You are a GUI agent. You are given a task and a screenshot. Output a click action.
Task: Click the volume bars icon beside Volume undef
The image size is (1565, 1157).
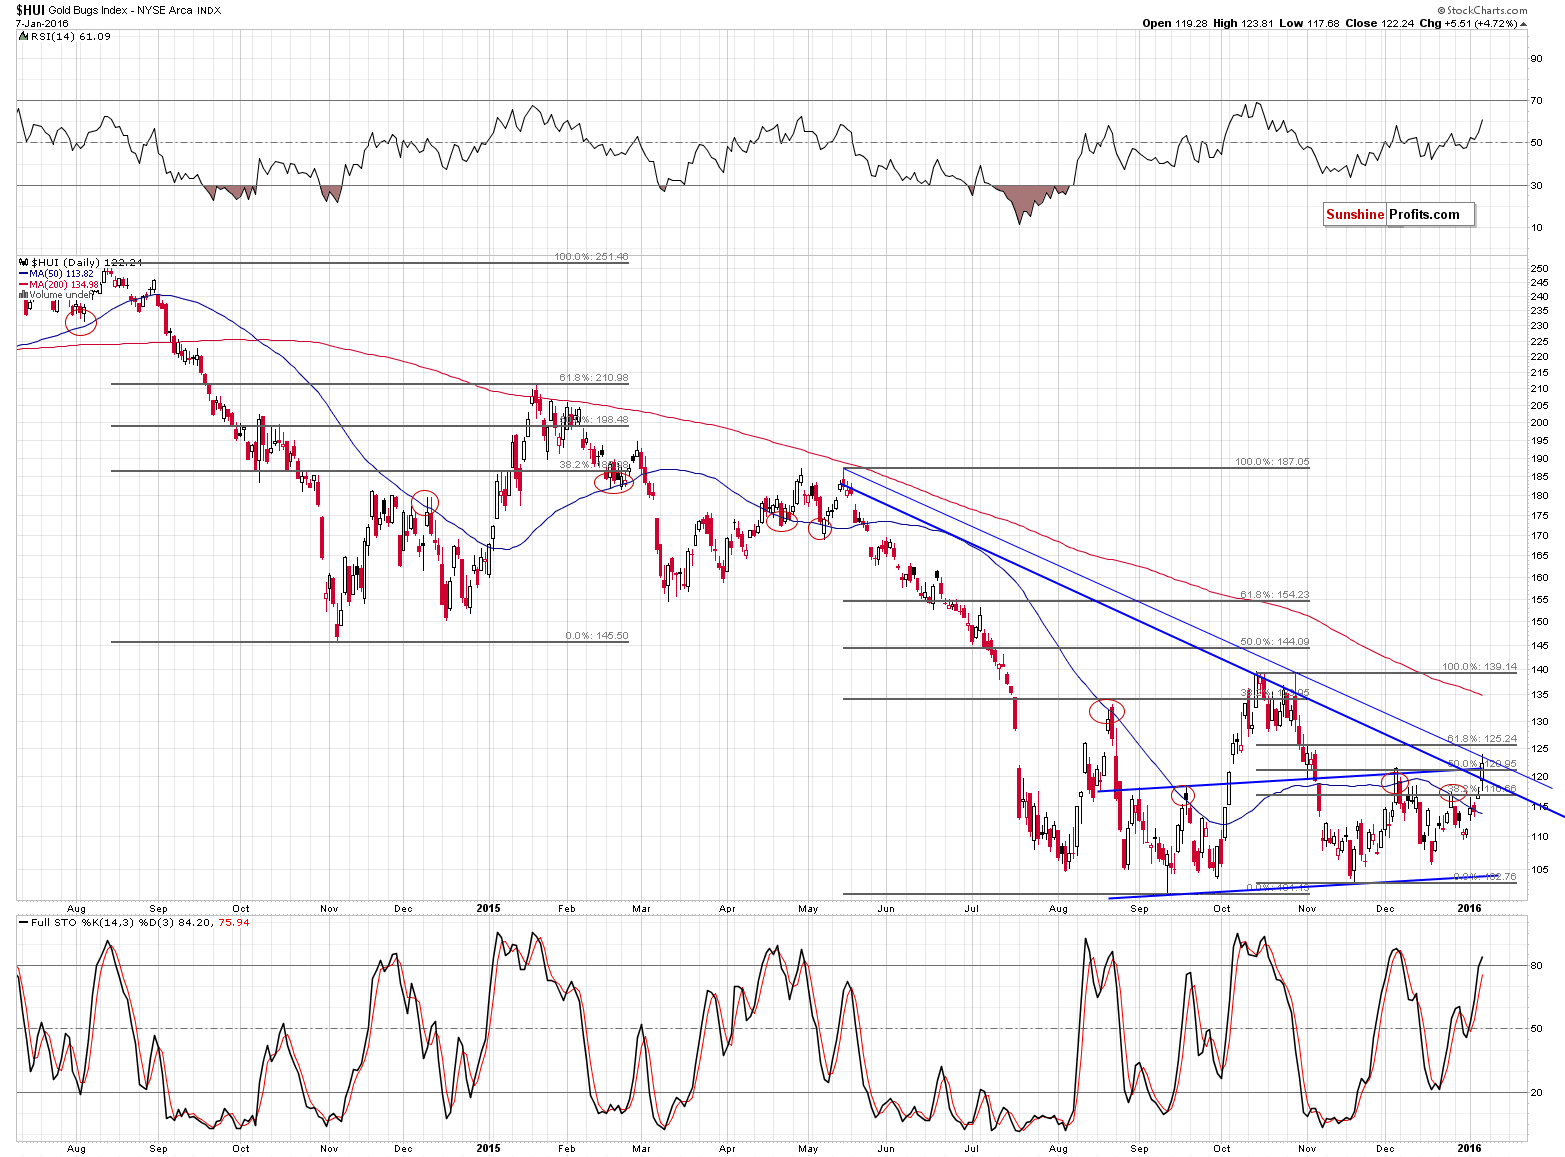pyautogui.click(x=23, y=295)
